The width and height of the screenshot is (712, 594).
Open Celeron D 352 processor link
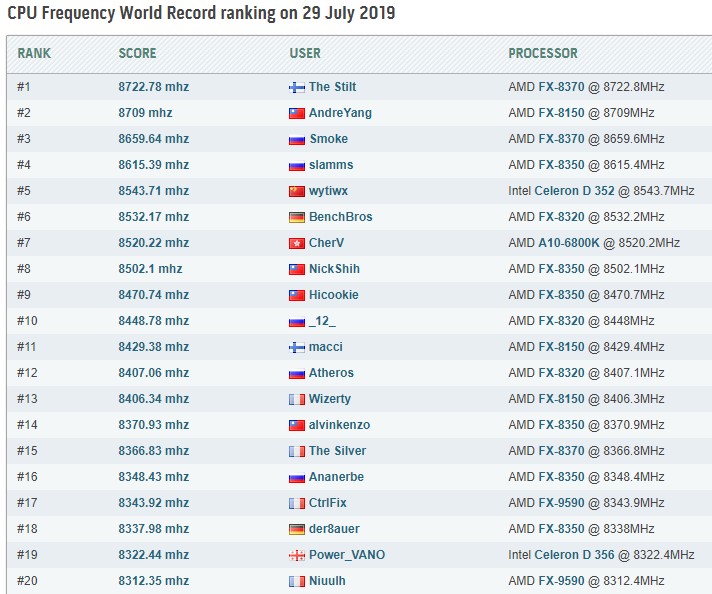pos(574,191)
